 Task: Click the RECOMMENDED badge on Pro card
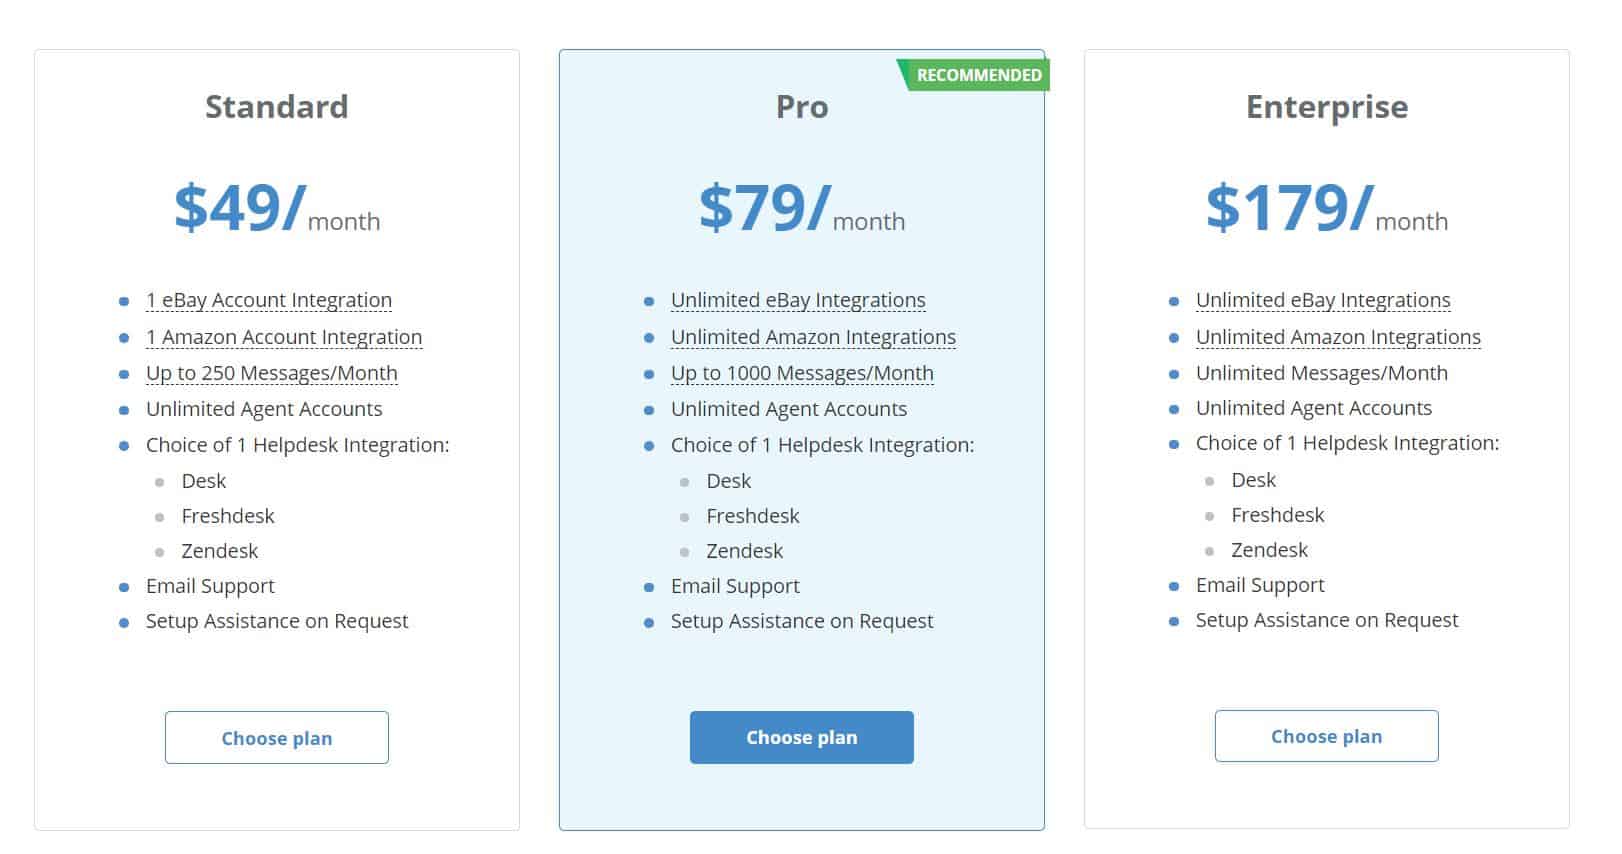click(975, 73)
